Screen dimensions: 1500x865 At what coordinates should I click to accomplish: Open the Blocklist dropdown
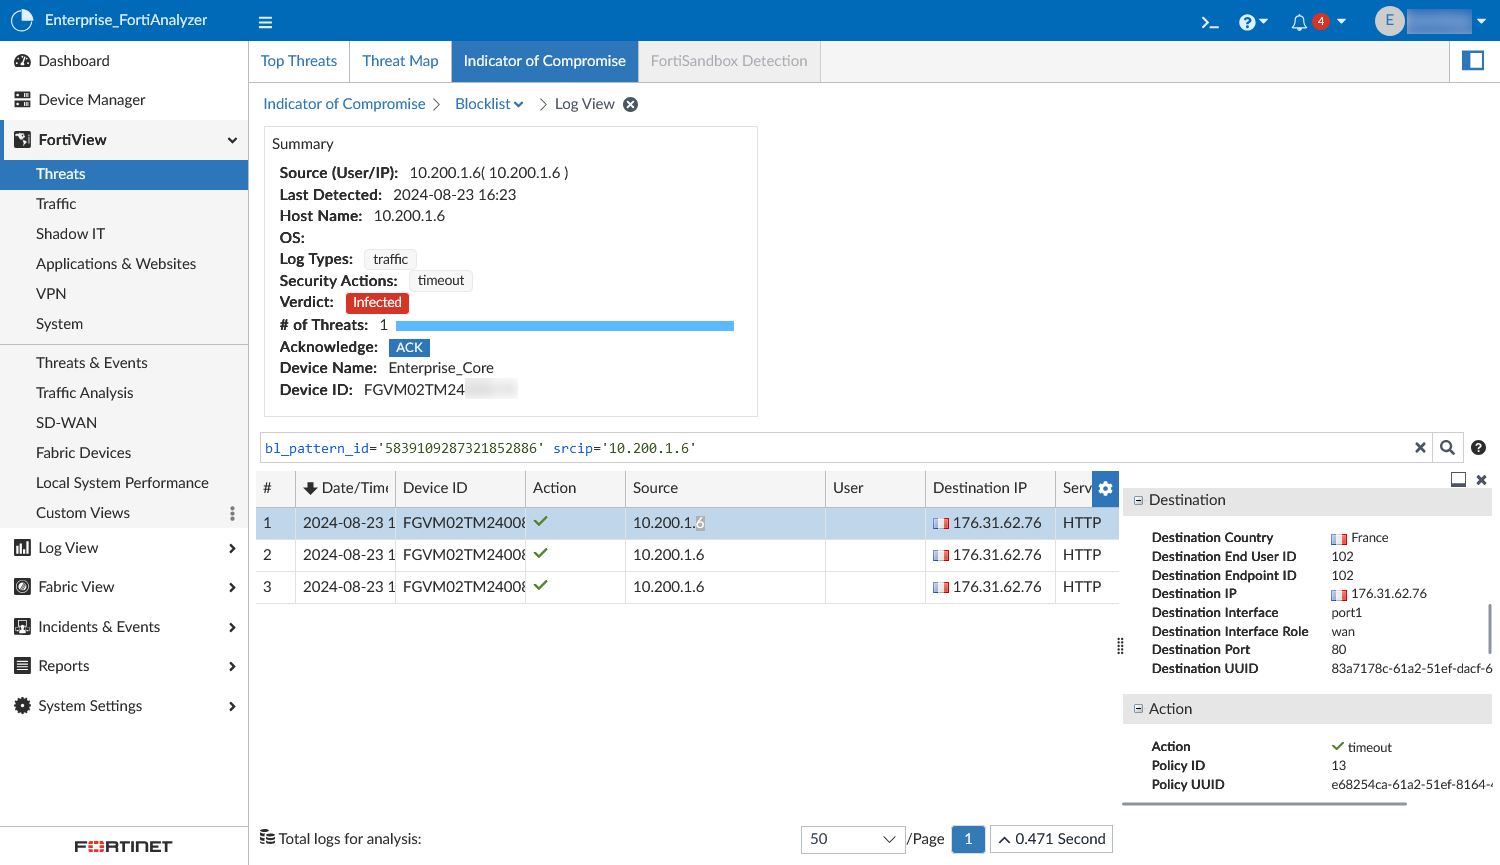coord(489,104)
